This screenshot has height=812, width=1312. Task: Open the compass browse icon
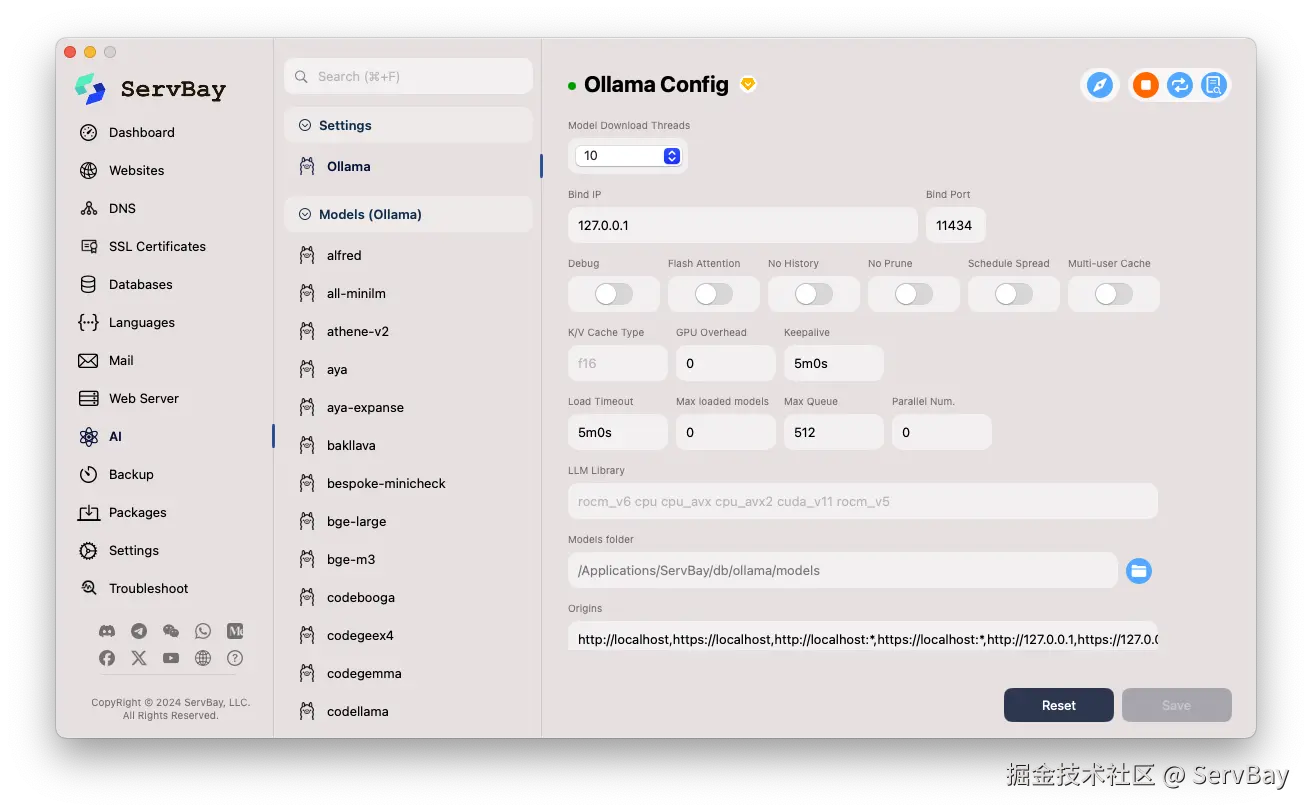[x=1099, y=85]
